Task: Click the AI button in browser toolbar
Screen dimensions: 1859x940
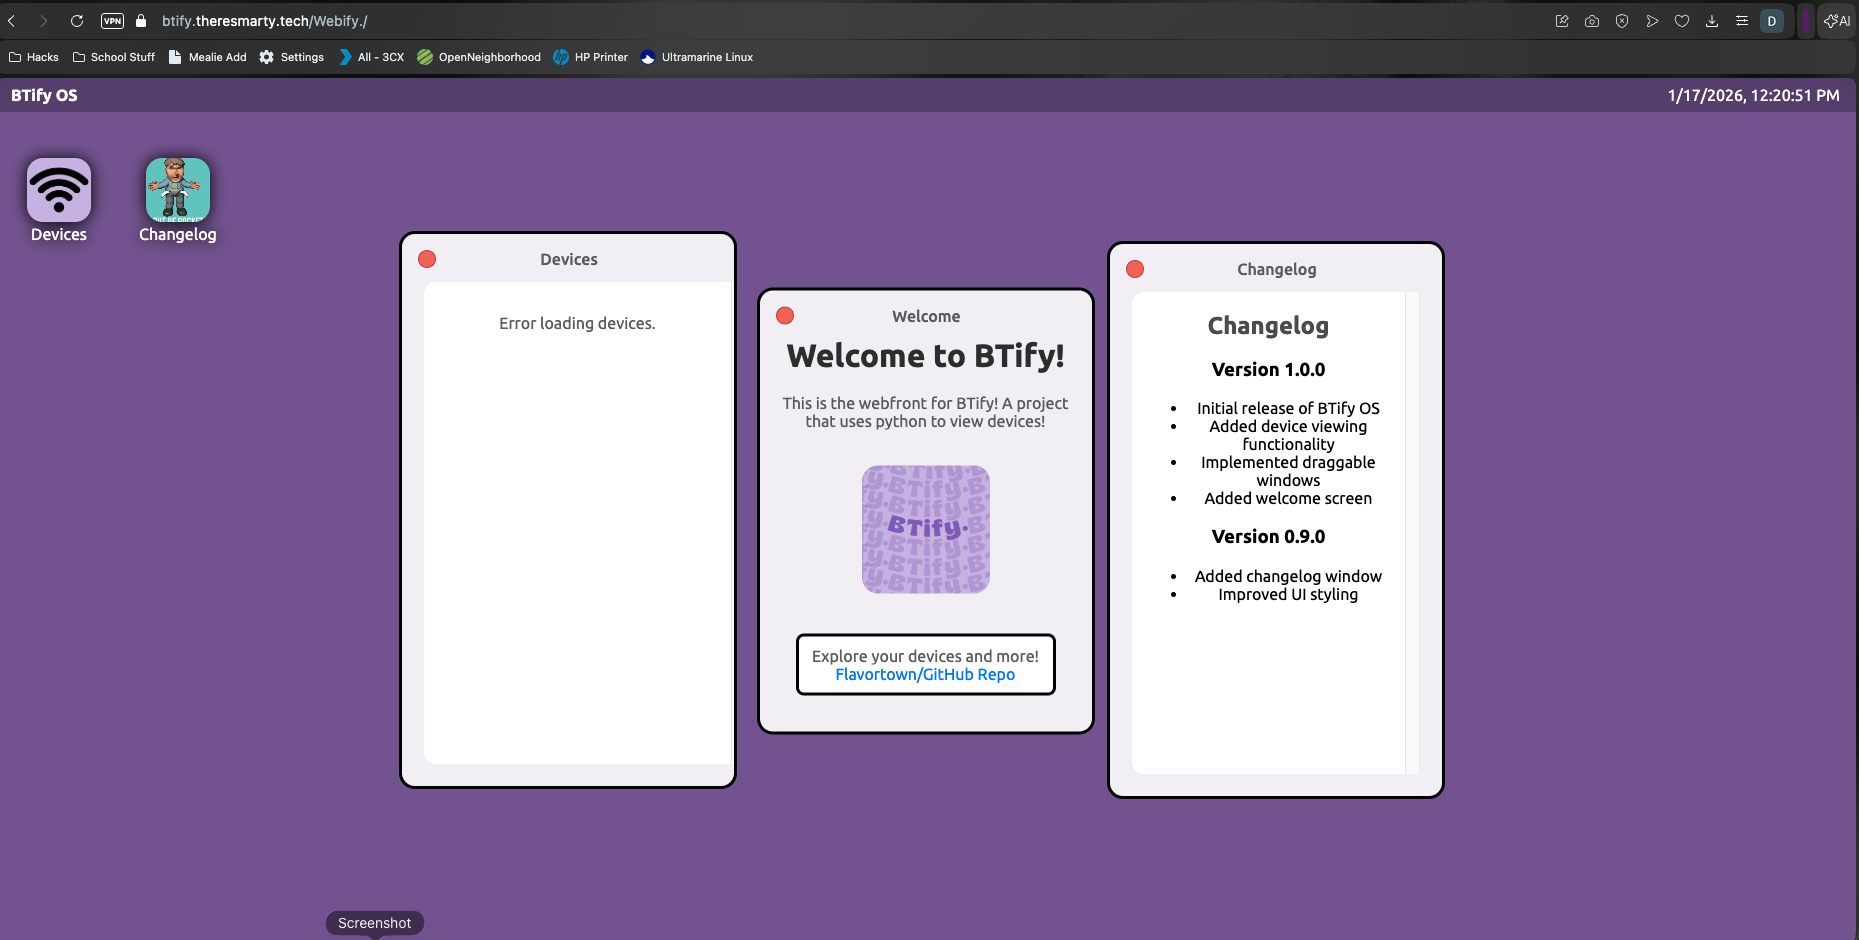Action: (x=1837, y=21)
